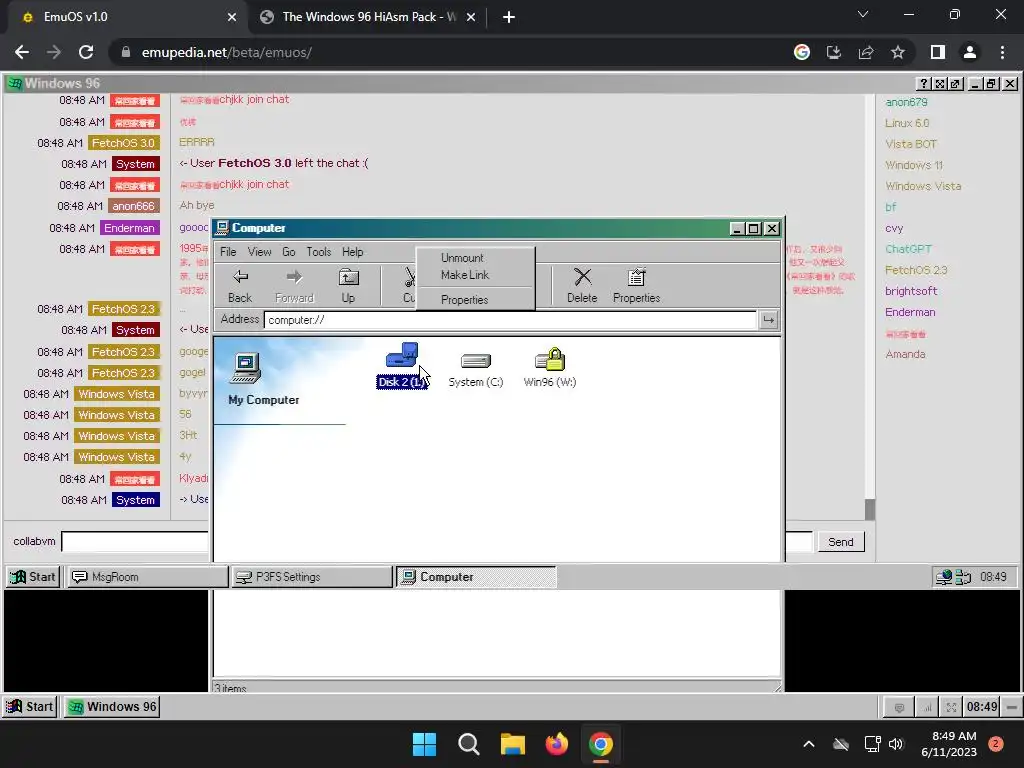Screen dimensions: 1024x768
Task: Click the network globe tray icon in Windows 96
Action: 944,577
